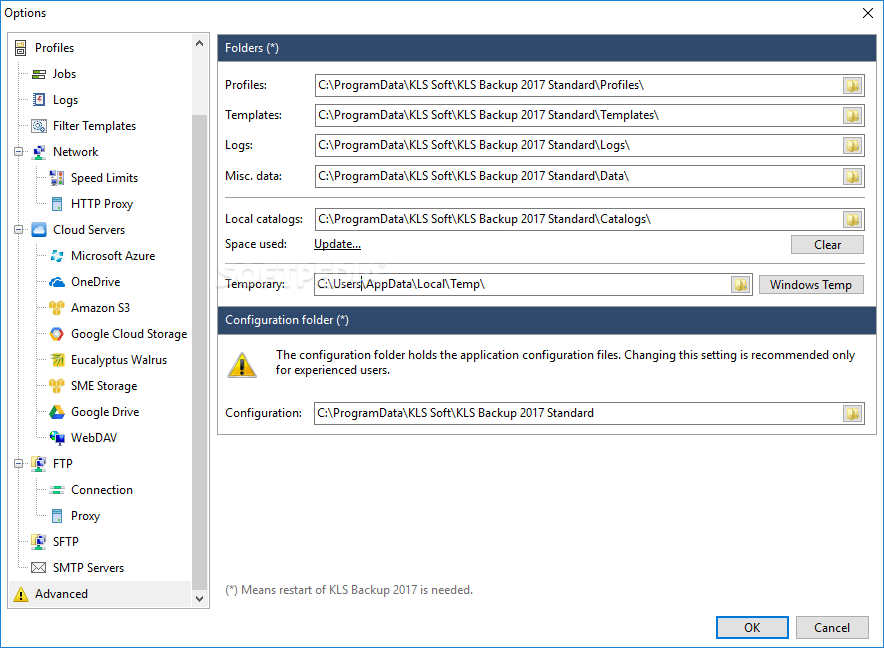This screenshot has height=648, width=884.
Task: Click the HTTP Proxy icon
Action: click(57, 204)
